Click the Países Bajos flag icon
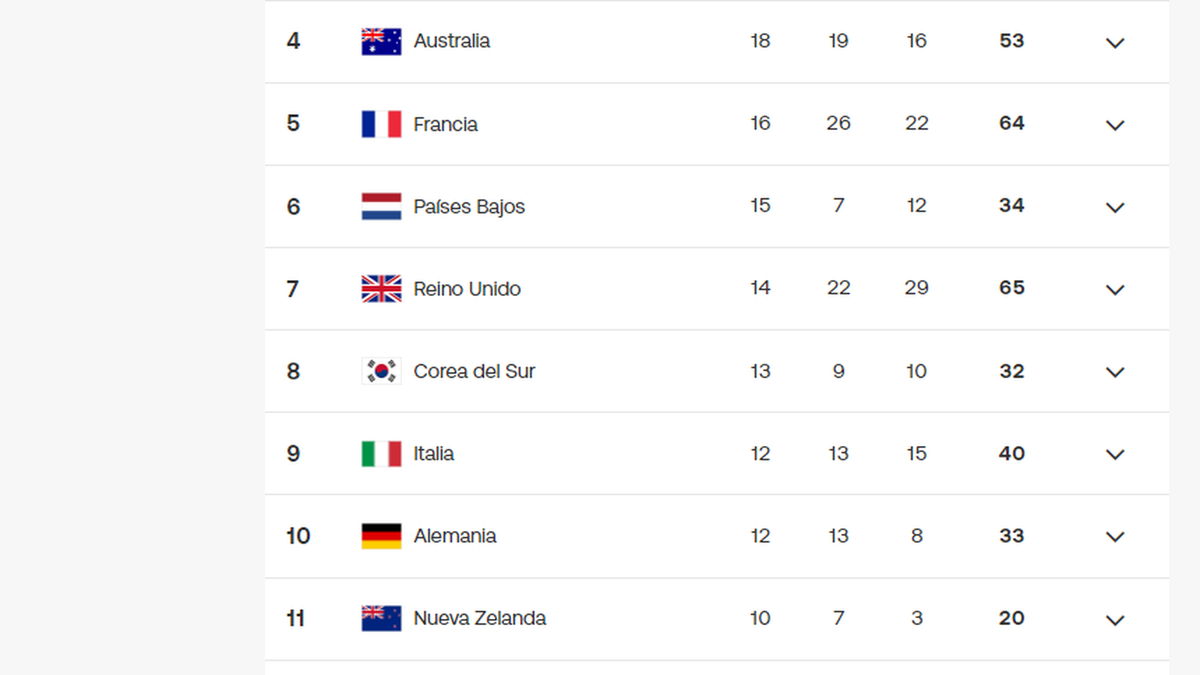 click(x=381, y=207)
